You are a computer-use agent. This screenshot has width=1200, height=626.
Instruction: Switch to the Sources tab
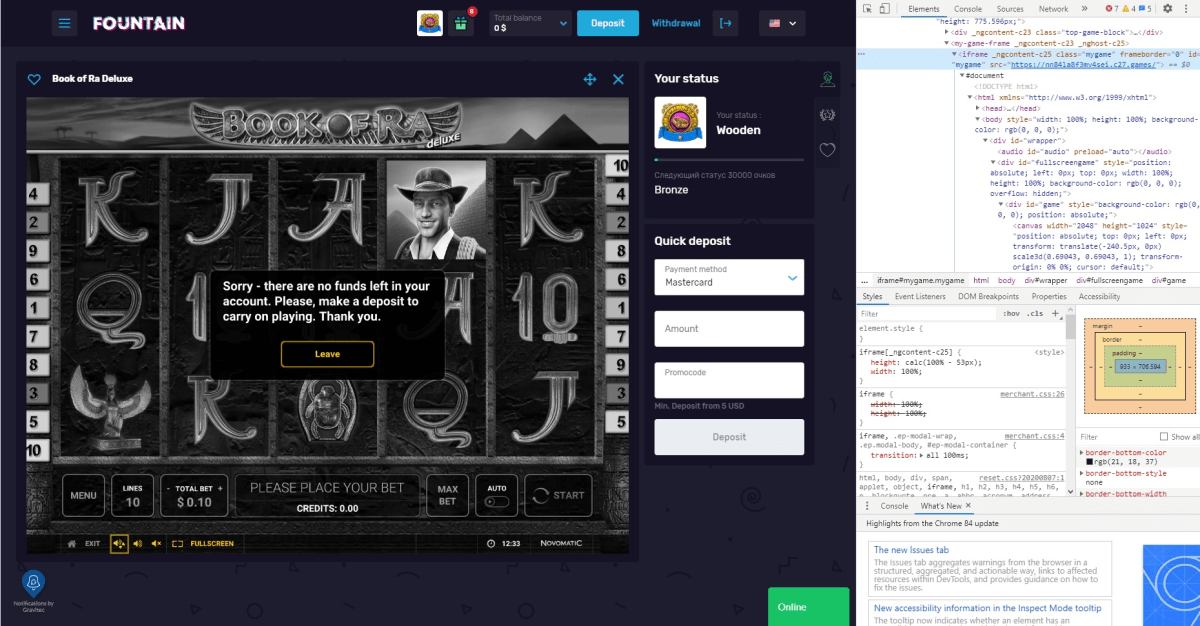click(x=1010, y=9)
